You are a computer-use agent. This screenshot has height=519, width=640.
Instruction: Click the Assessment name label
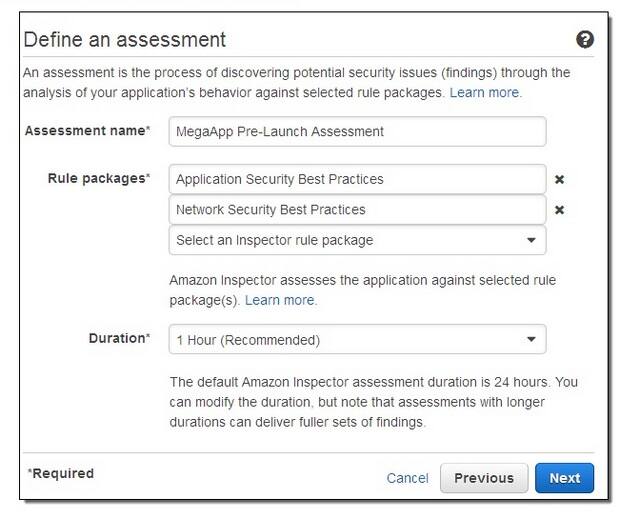pyautogui.click(x=87, y=131)
